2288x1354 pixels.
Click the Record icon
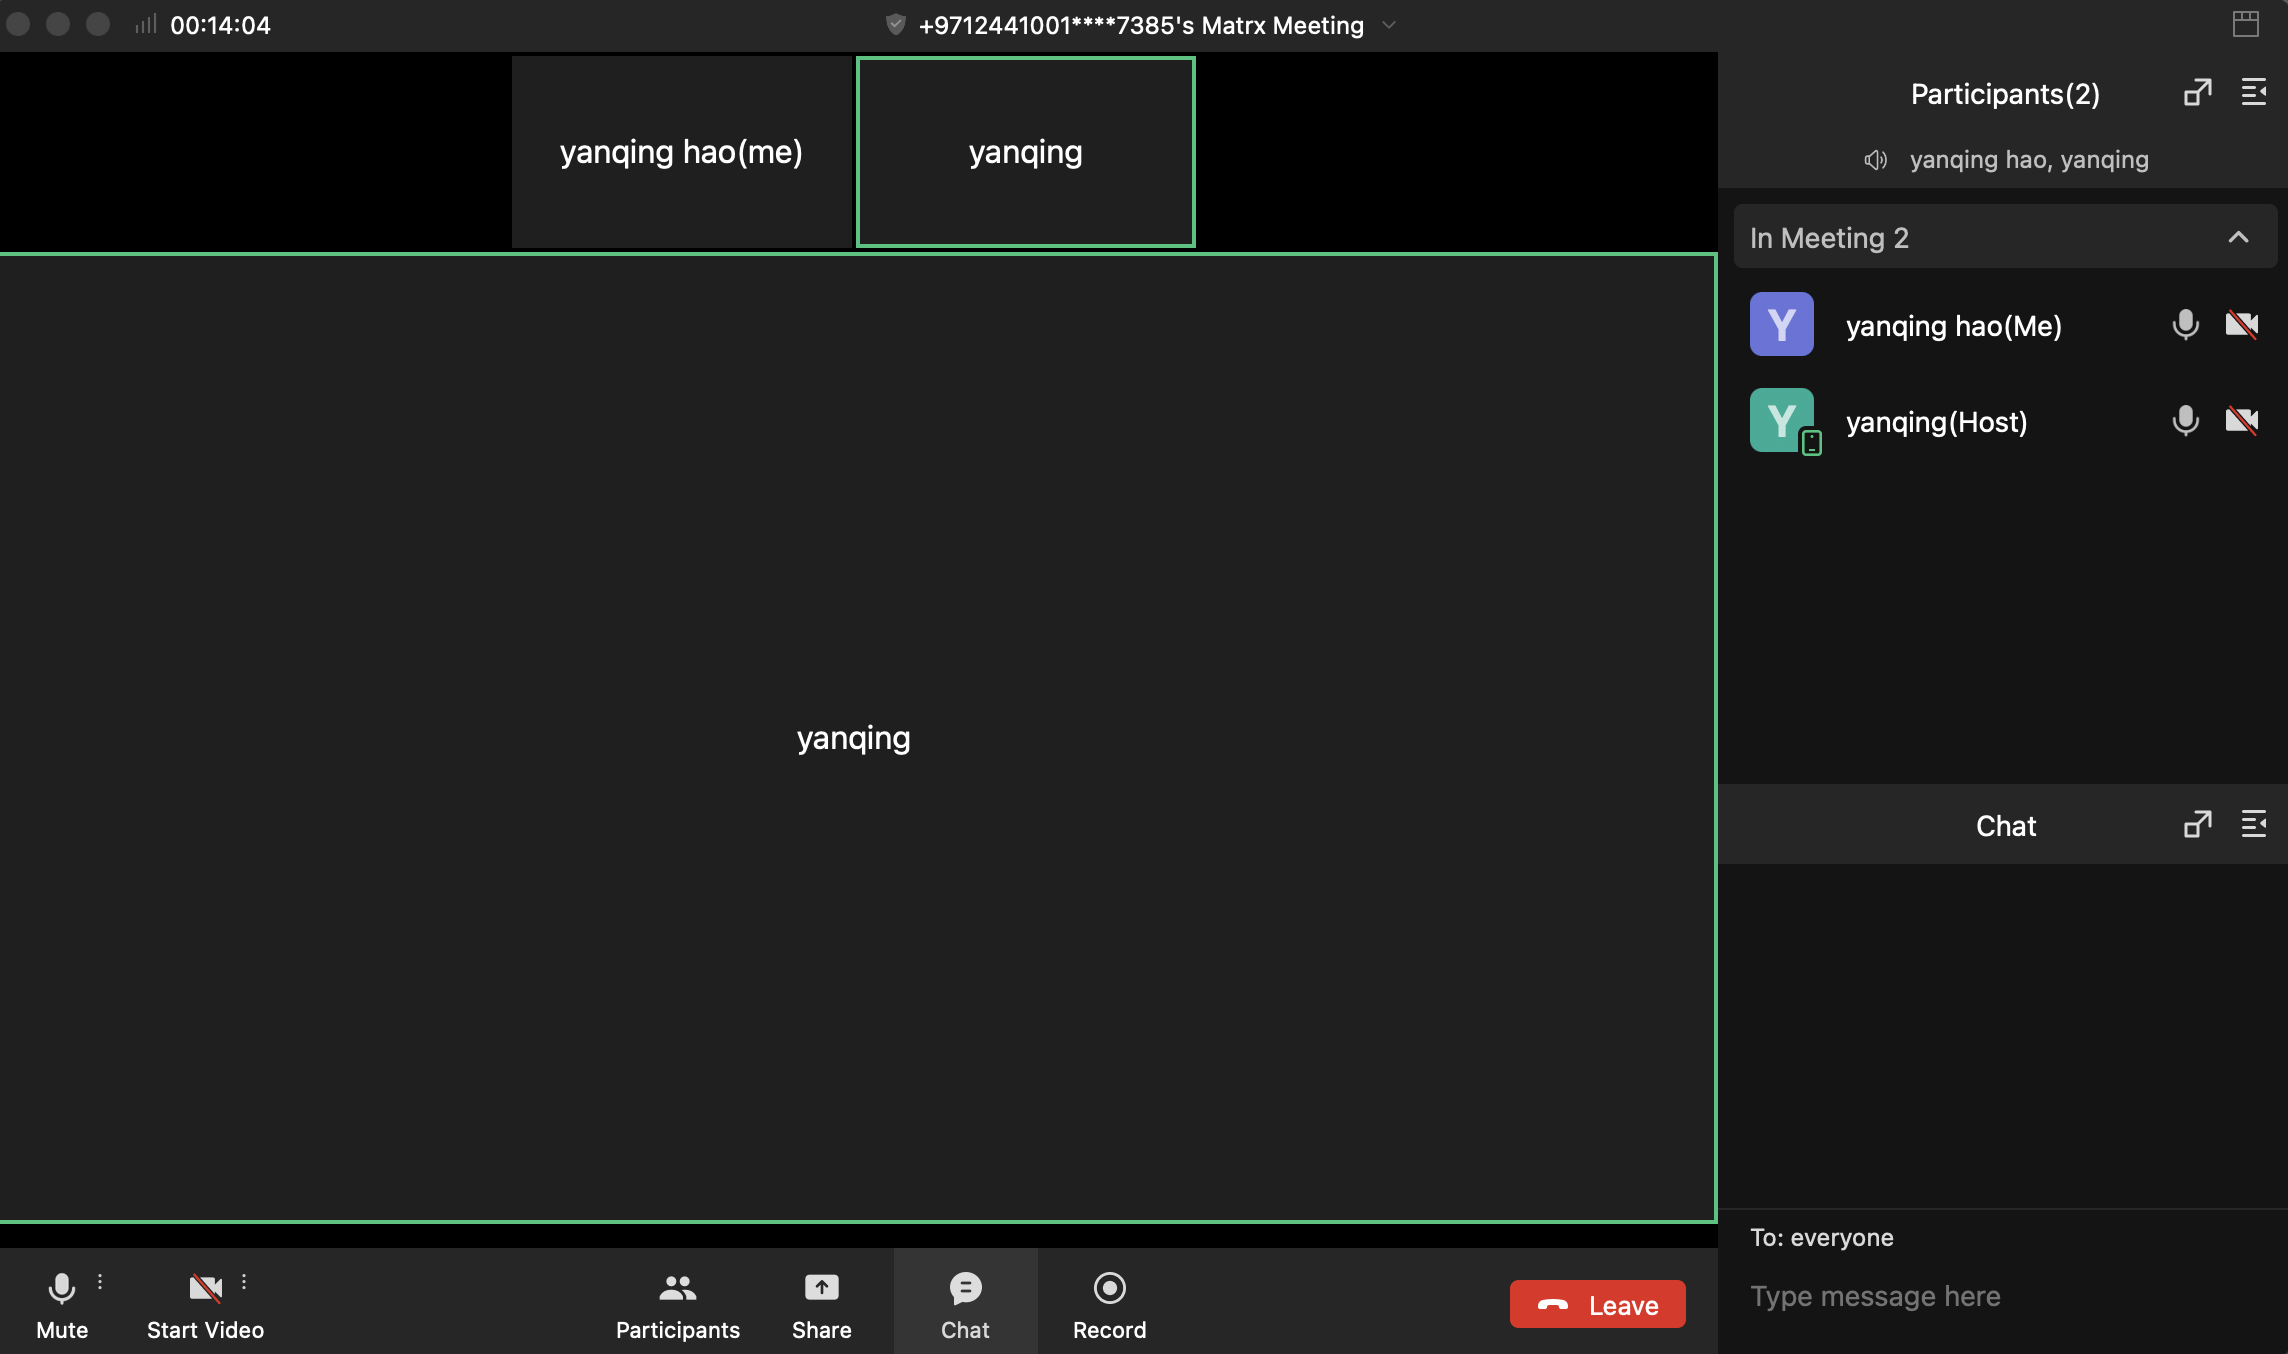1109,1288
